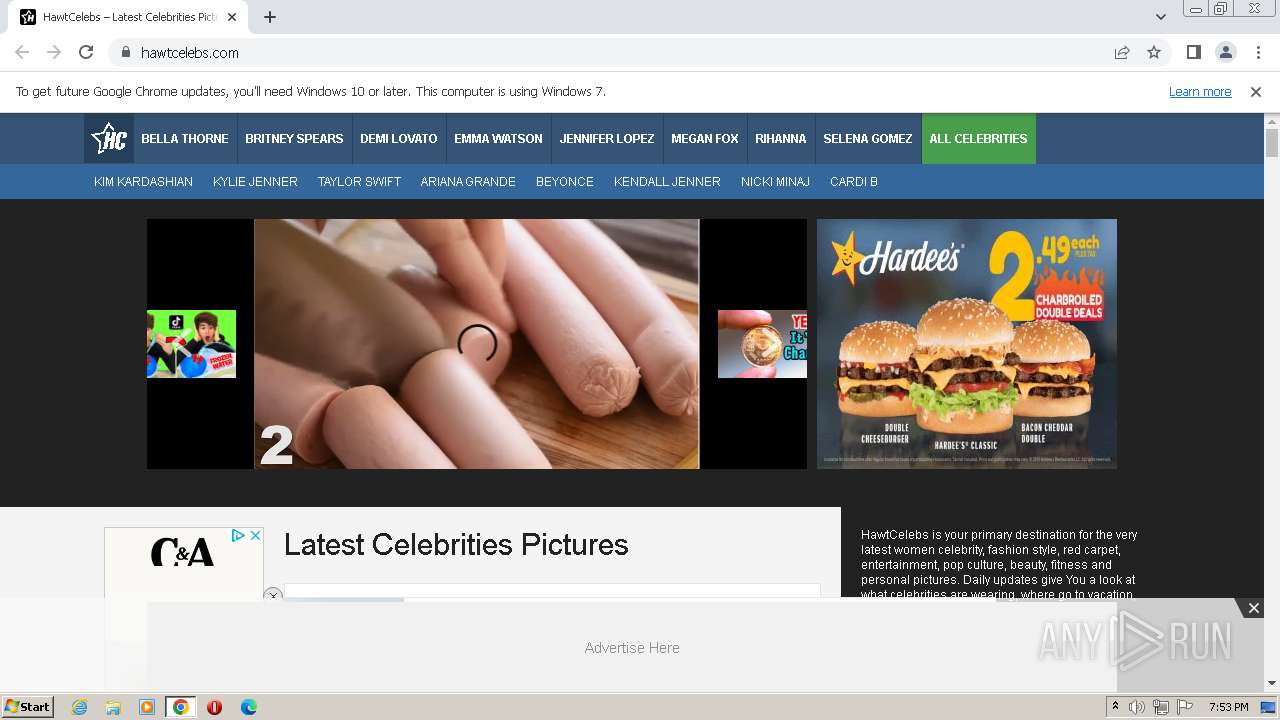Open File Explorer in taskbar
Image resolution: width=1280 pixels, height=720 pixels.
tap(113, 707)
